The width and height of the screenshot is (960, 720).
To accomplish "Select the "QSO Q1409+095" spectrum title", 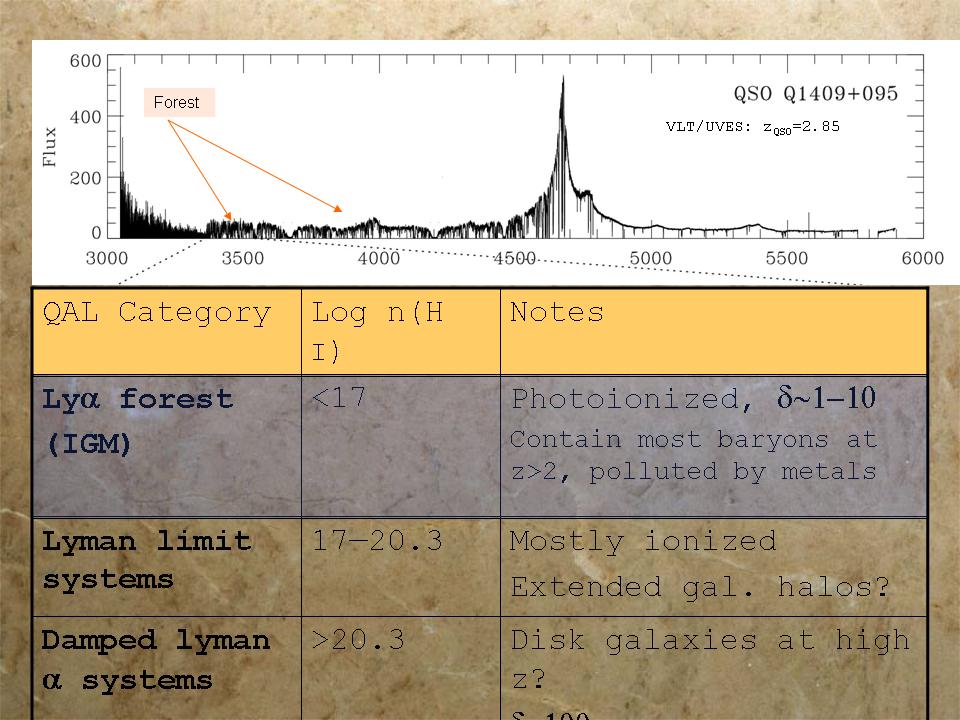I will (809, 94).
